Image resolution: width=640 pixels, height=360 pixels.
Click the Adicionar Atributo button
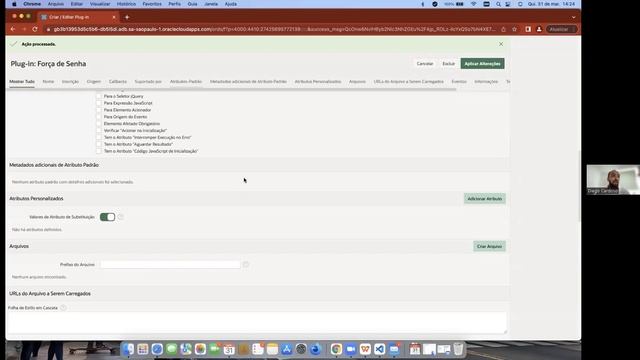tap(484, 199)
